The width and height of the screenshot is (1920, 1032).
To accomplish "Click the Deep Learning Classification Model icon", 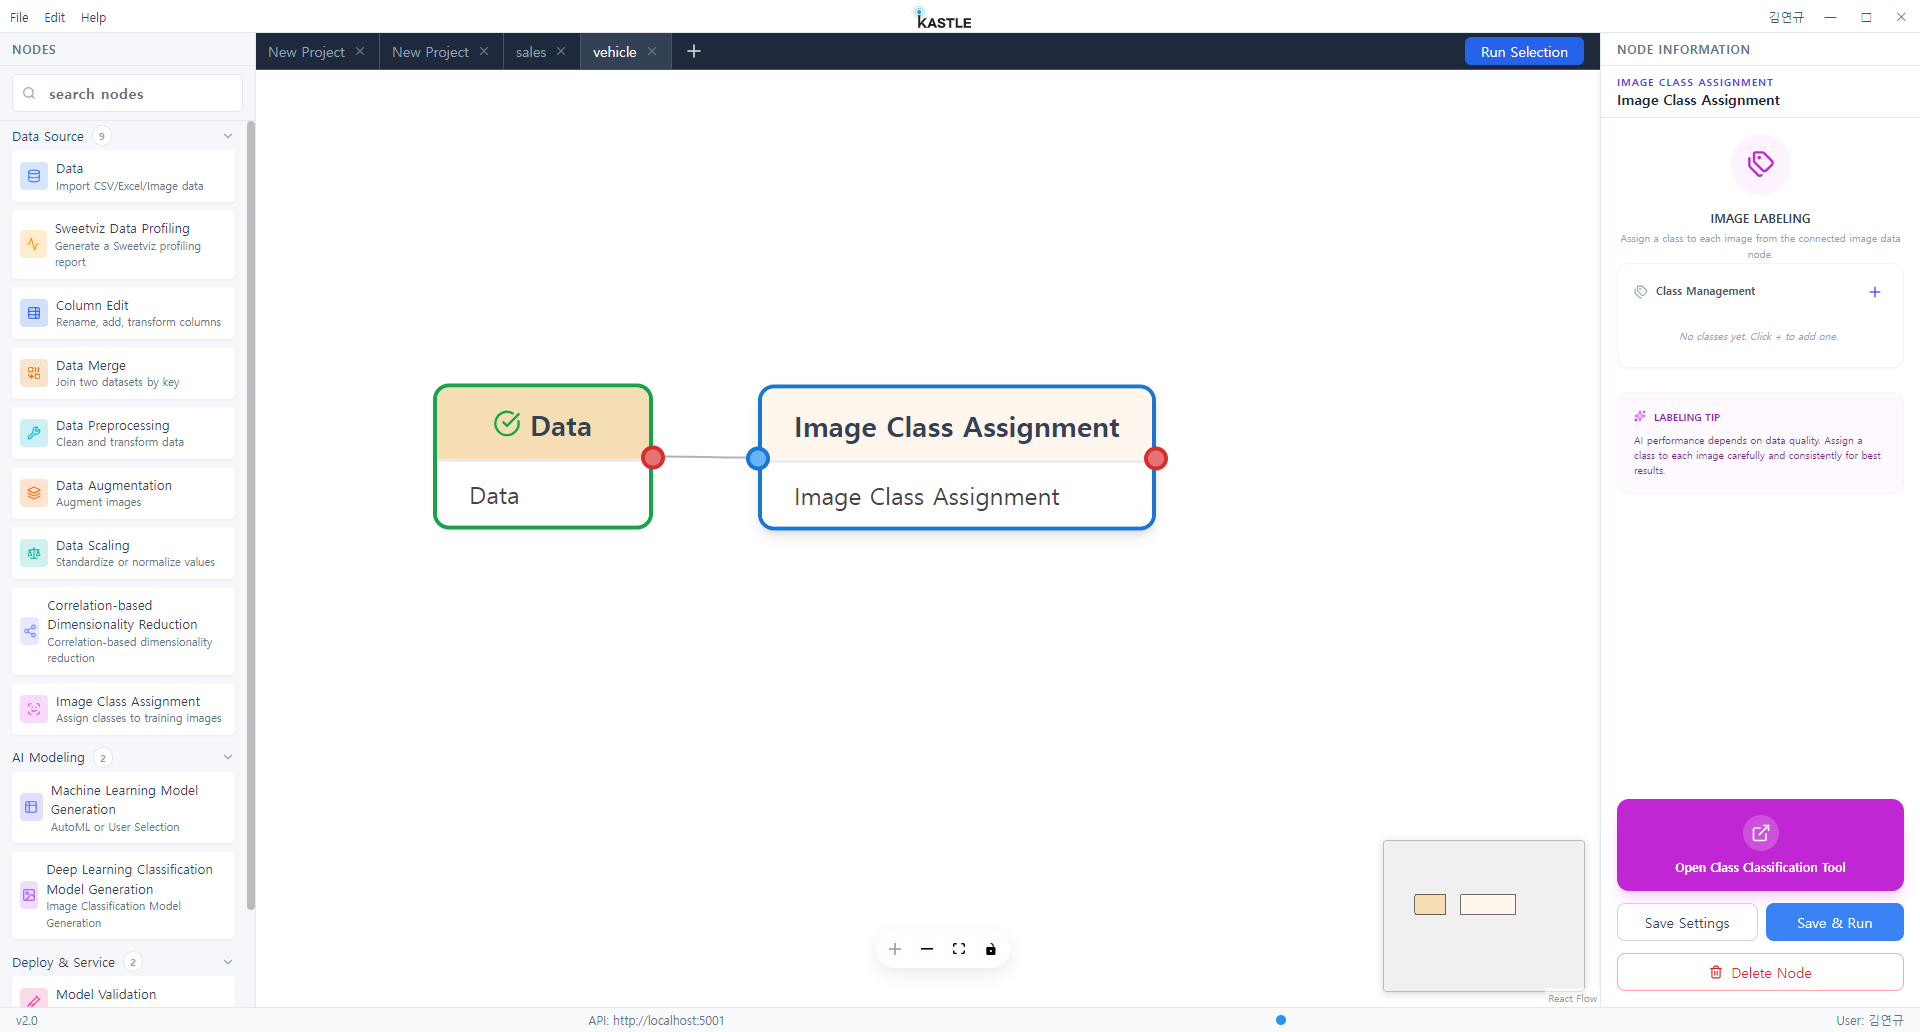I will pos(29,895).
